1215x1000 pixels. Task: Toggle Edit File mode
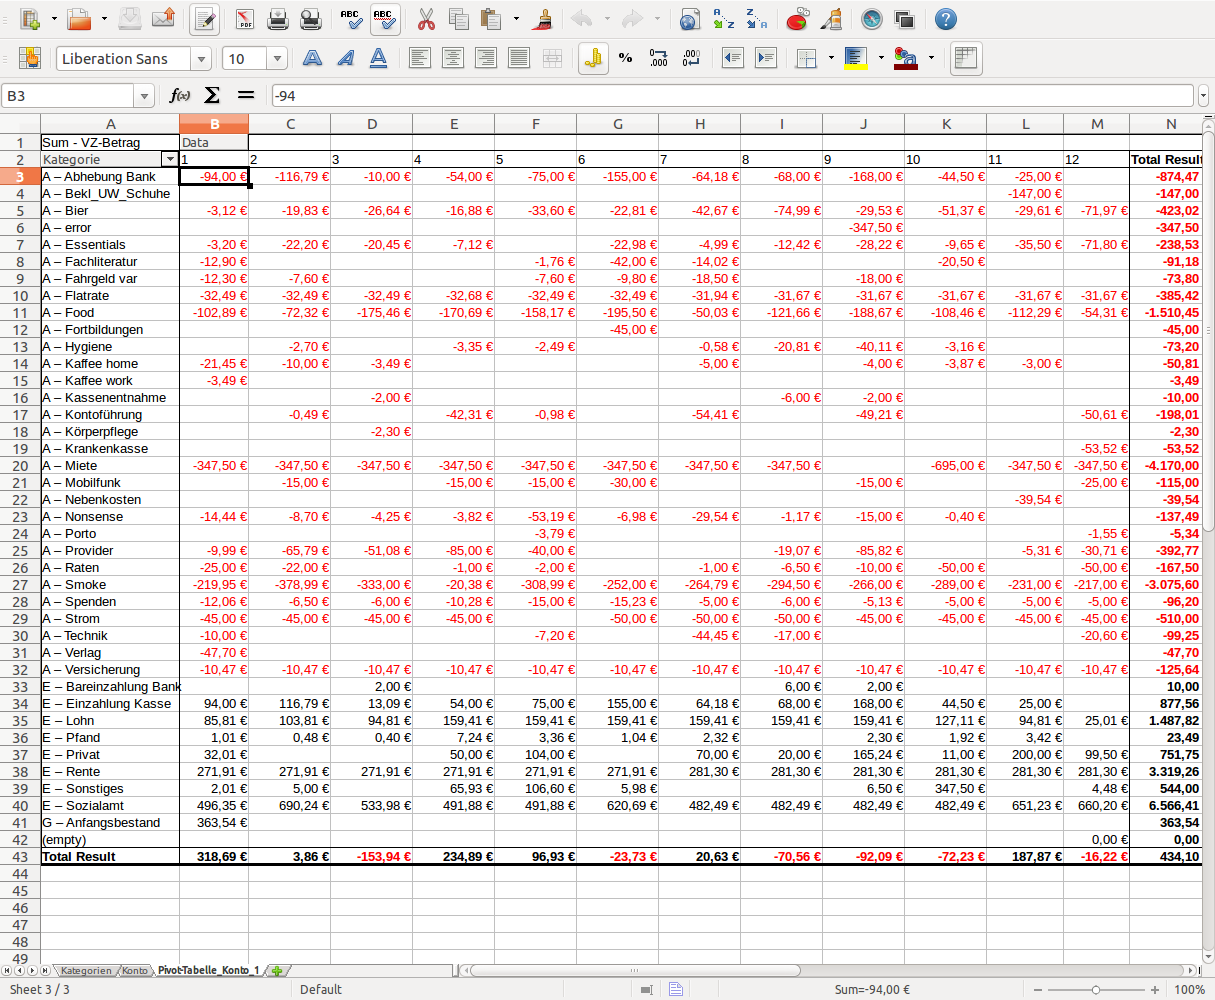[x=205, y=19]
